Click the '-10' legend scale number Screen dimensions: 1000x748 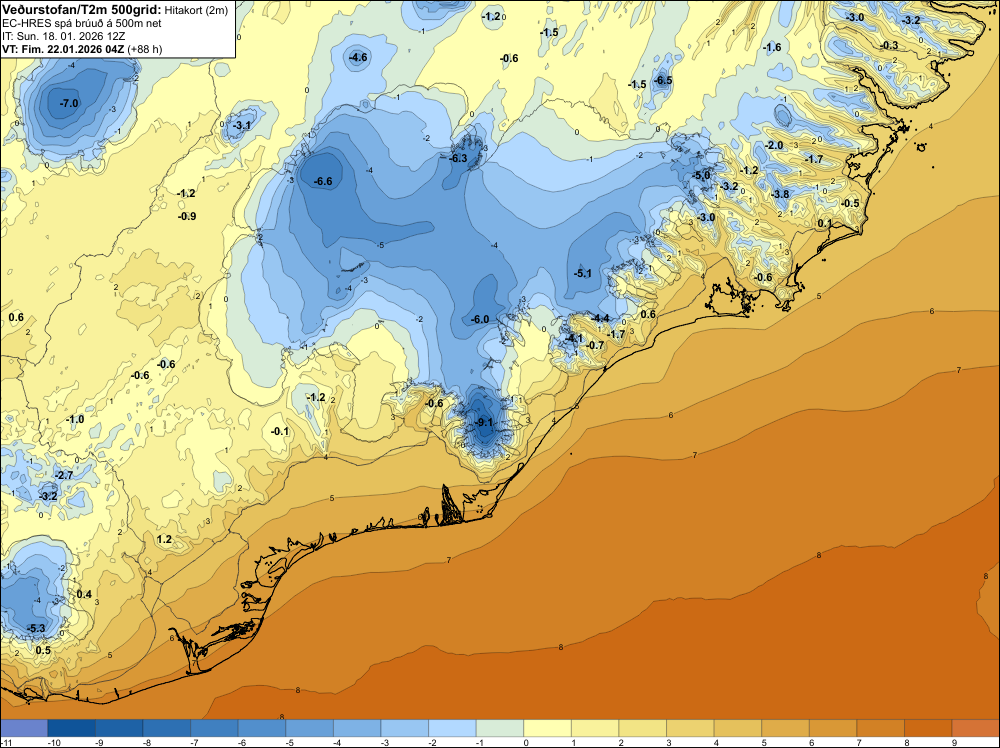(54, 742)
